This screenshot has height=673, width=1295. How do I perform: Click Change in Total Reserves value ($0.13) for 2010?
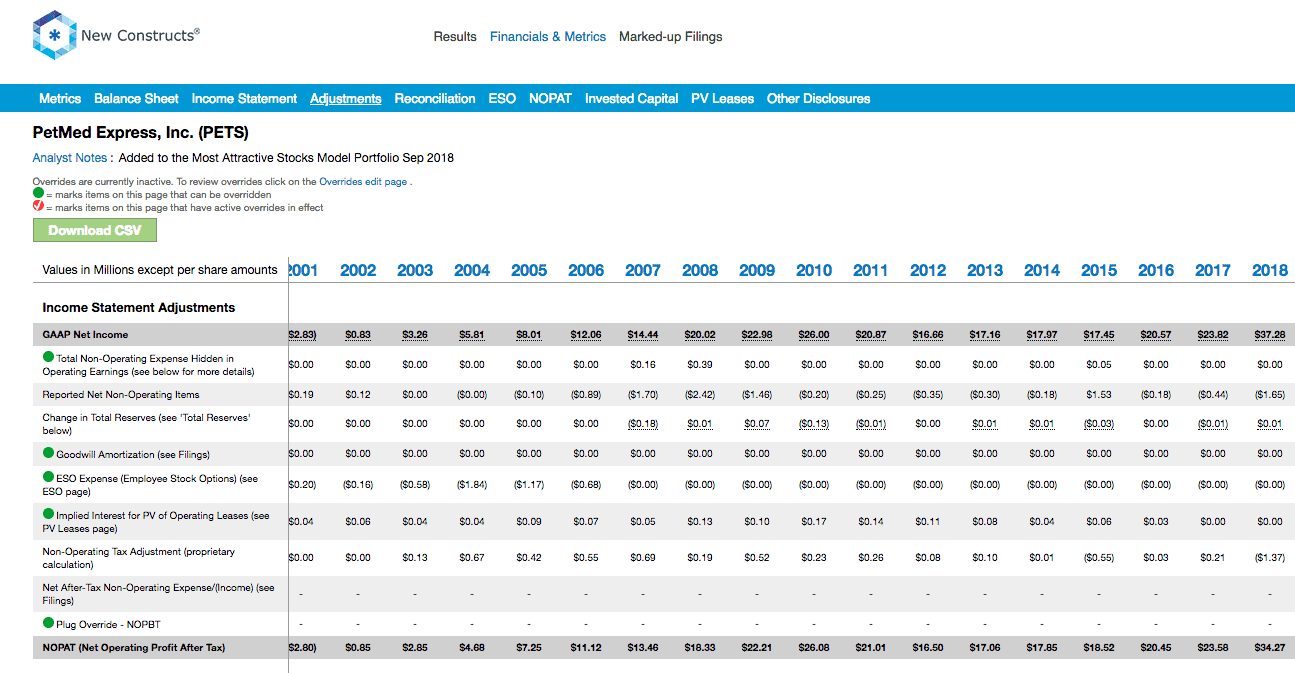pos(814,424)
